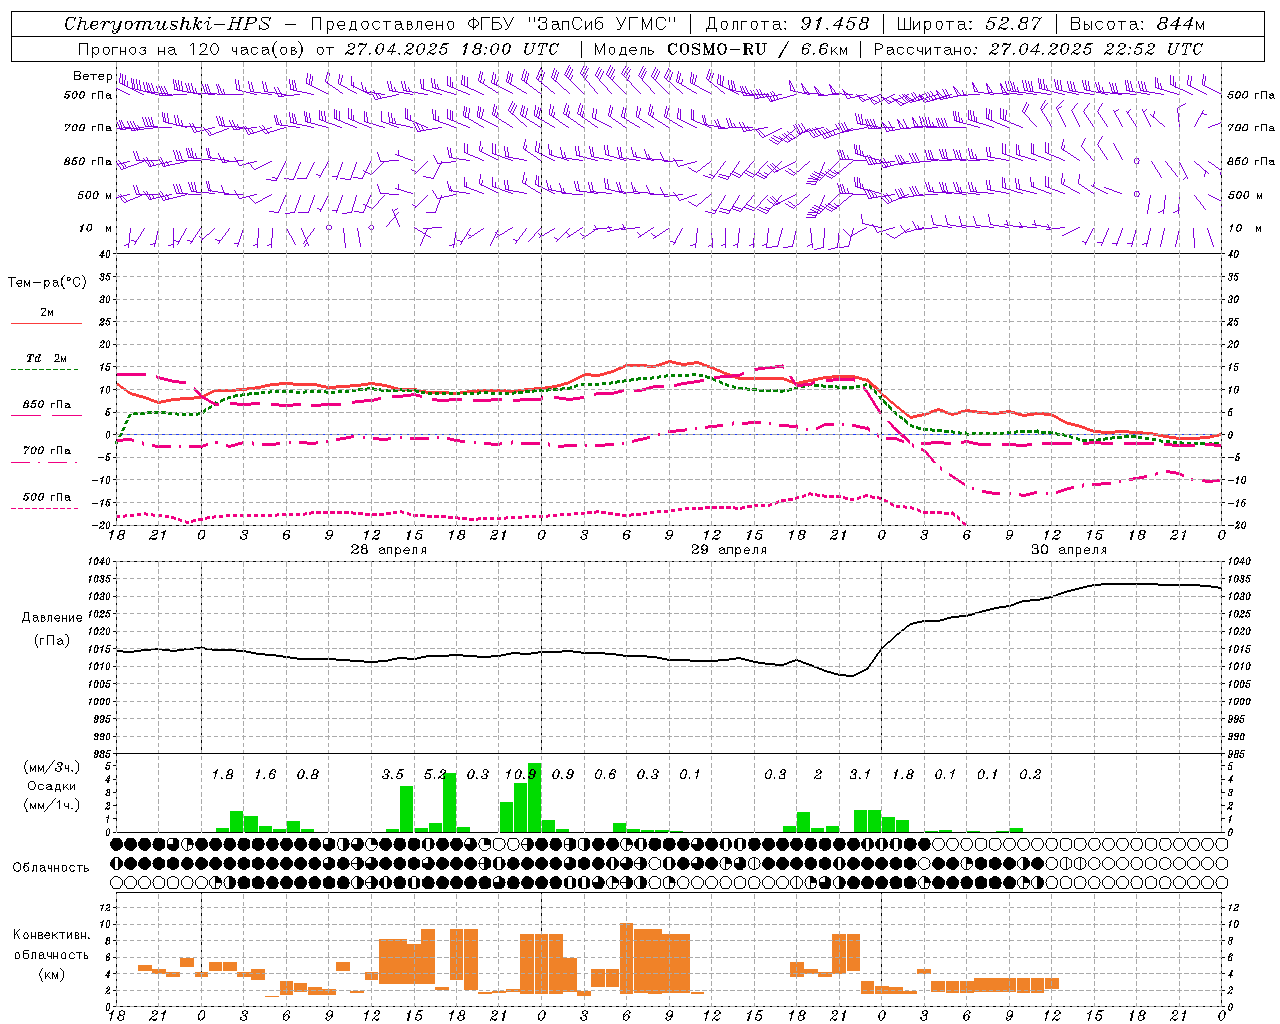Click the Долгота: 91.458 value
This screenshot has width=1280, height=1024.
pyautogui.click(x=787, y=24)
